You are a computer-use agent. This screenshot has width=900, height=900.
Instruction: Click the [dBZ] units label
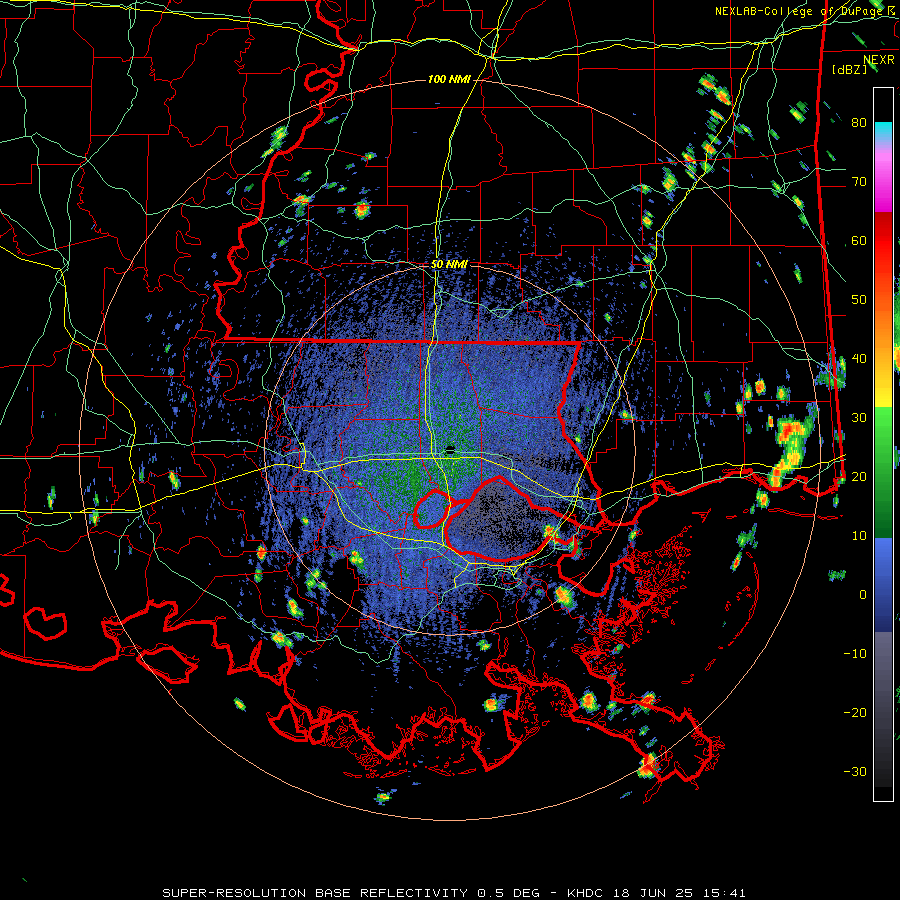[x=850, y=70]
